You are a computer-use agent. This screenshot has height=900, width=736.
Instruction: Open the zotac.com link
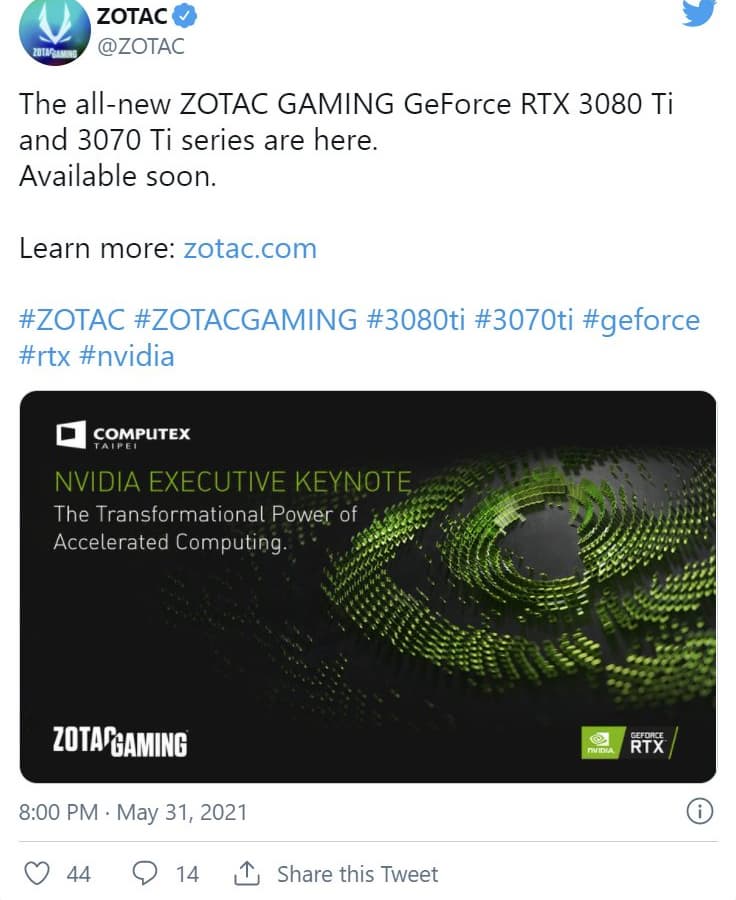pyautogui.click(x=250, y=249)
